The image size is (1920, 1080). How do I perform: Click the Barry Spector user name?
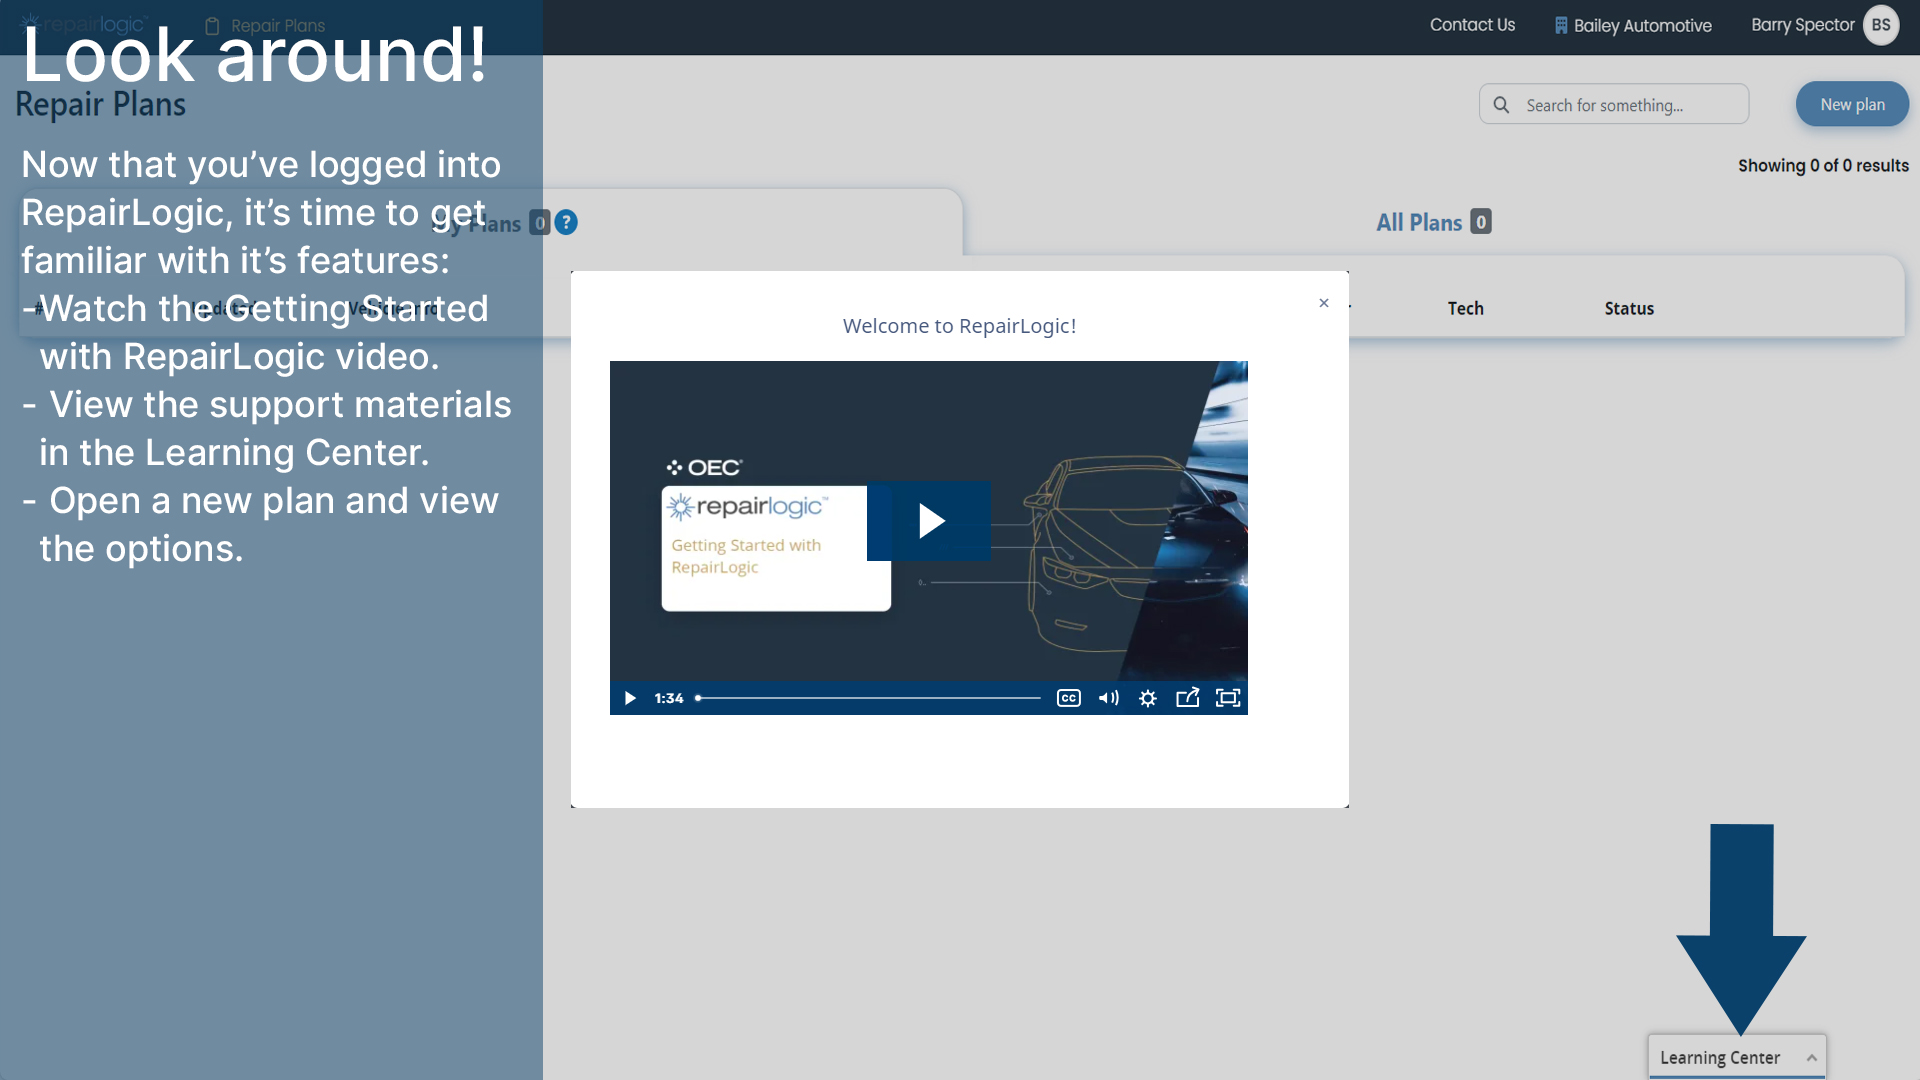point(1803,25)
